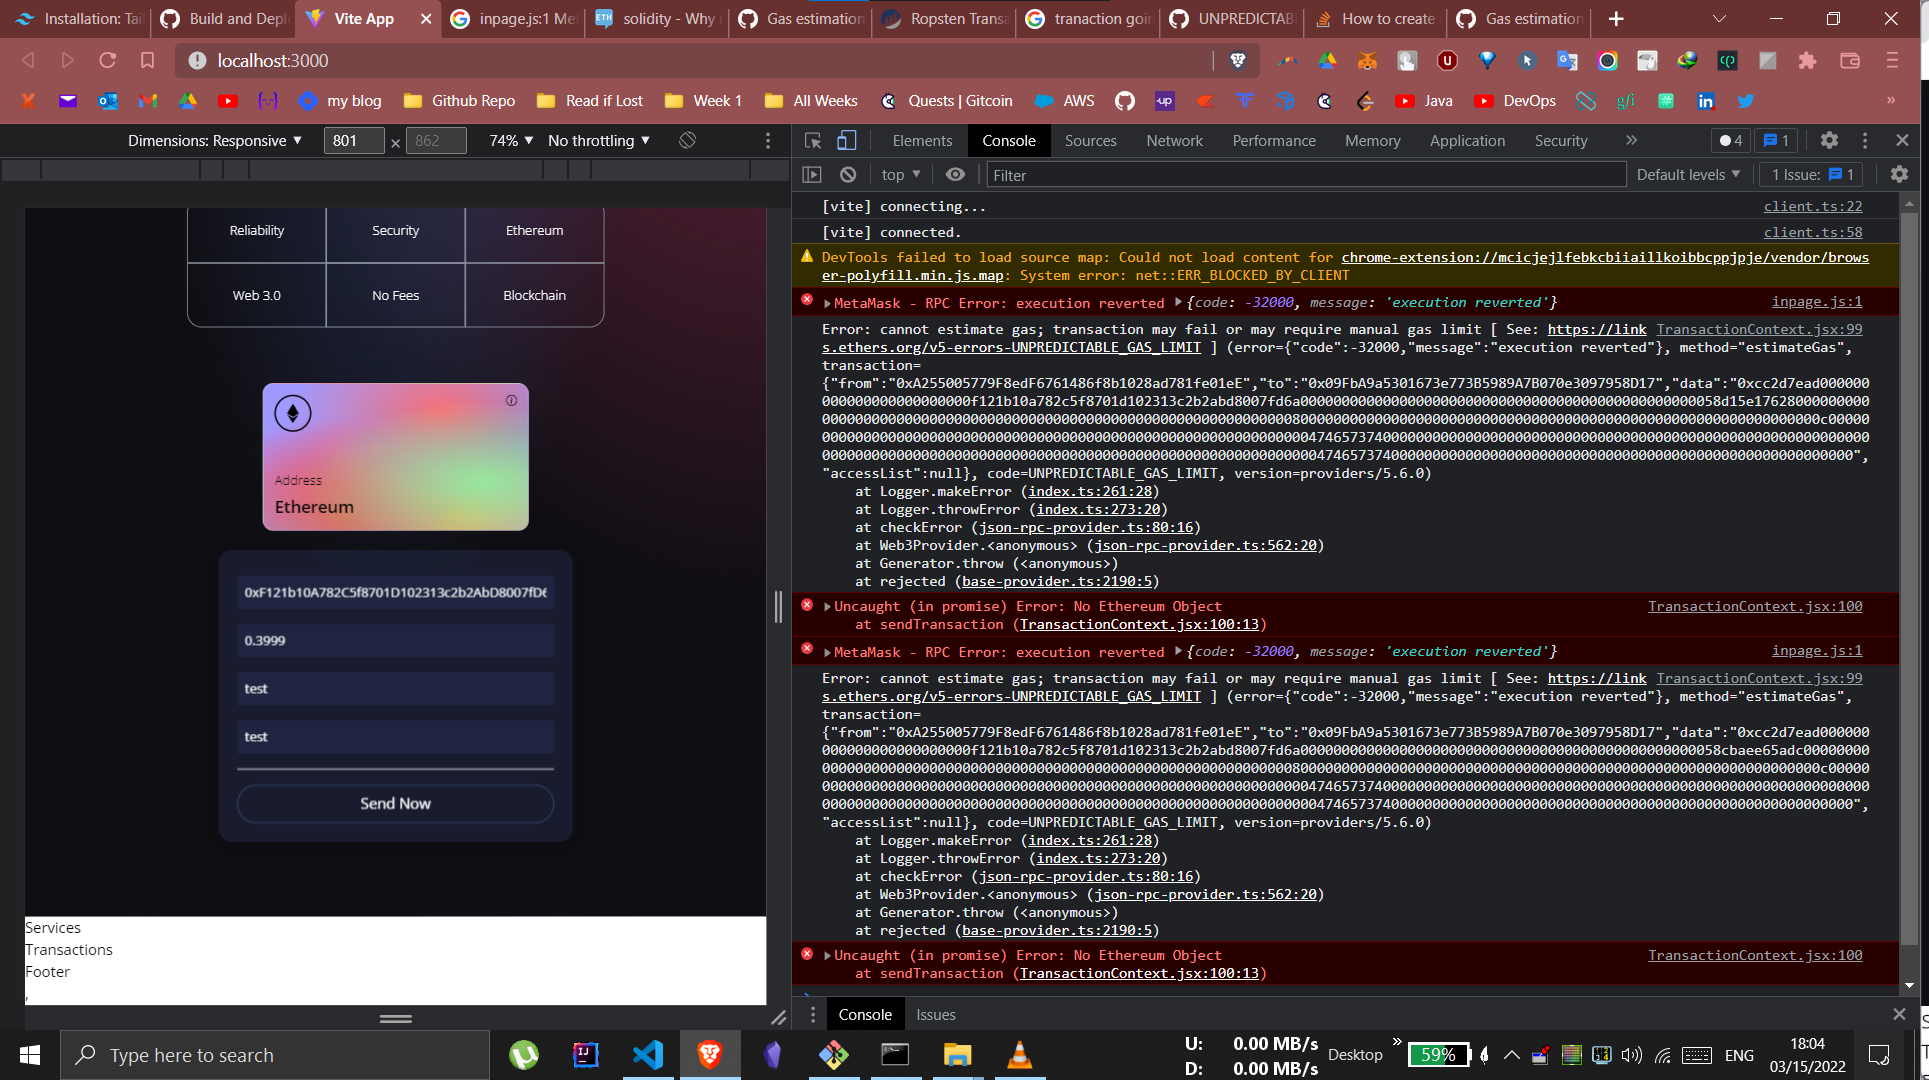Toggle the device emulation toolbar

pyautogui.click(x=846, y=140)
